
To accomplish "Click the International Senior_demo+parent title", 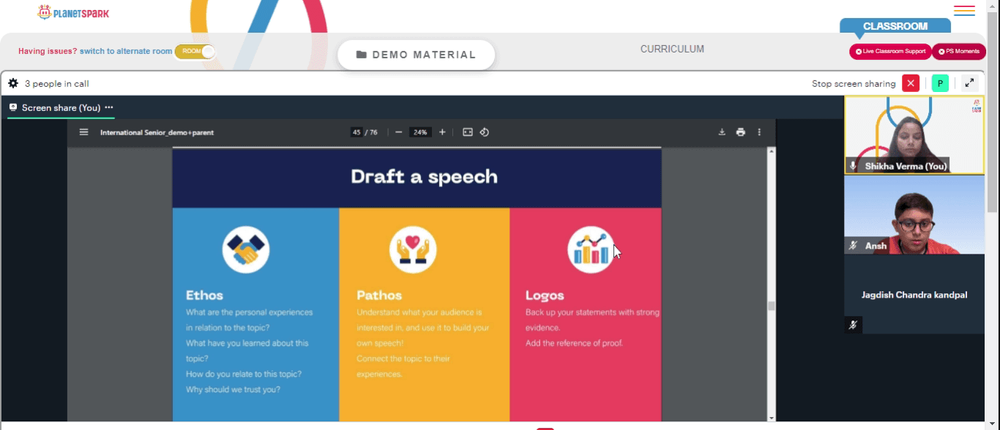I will 157,133.
